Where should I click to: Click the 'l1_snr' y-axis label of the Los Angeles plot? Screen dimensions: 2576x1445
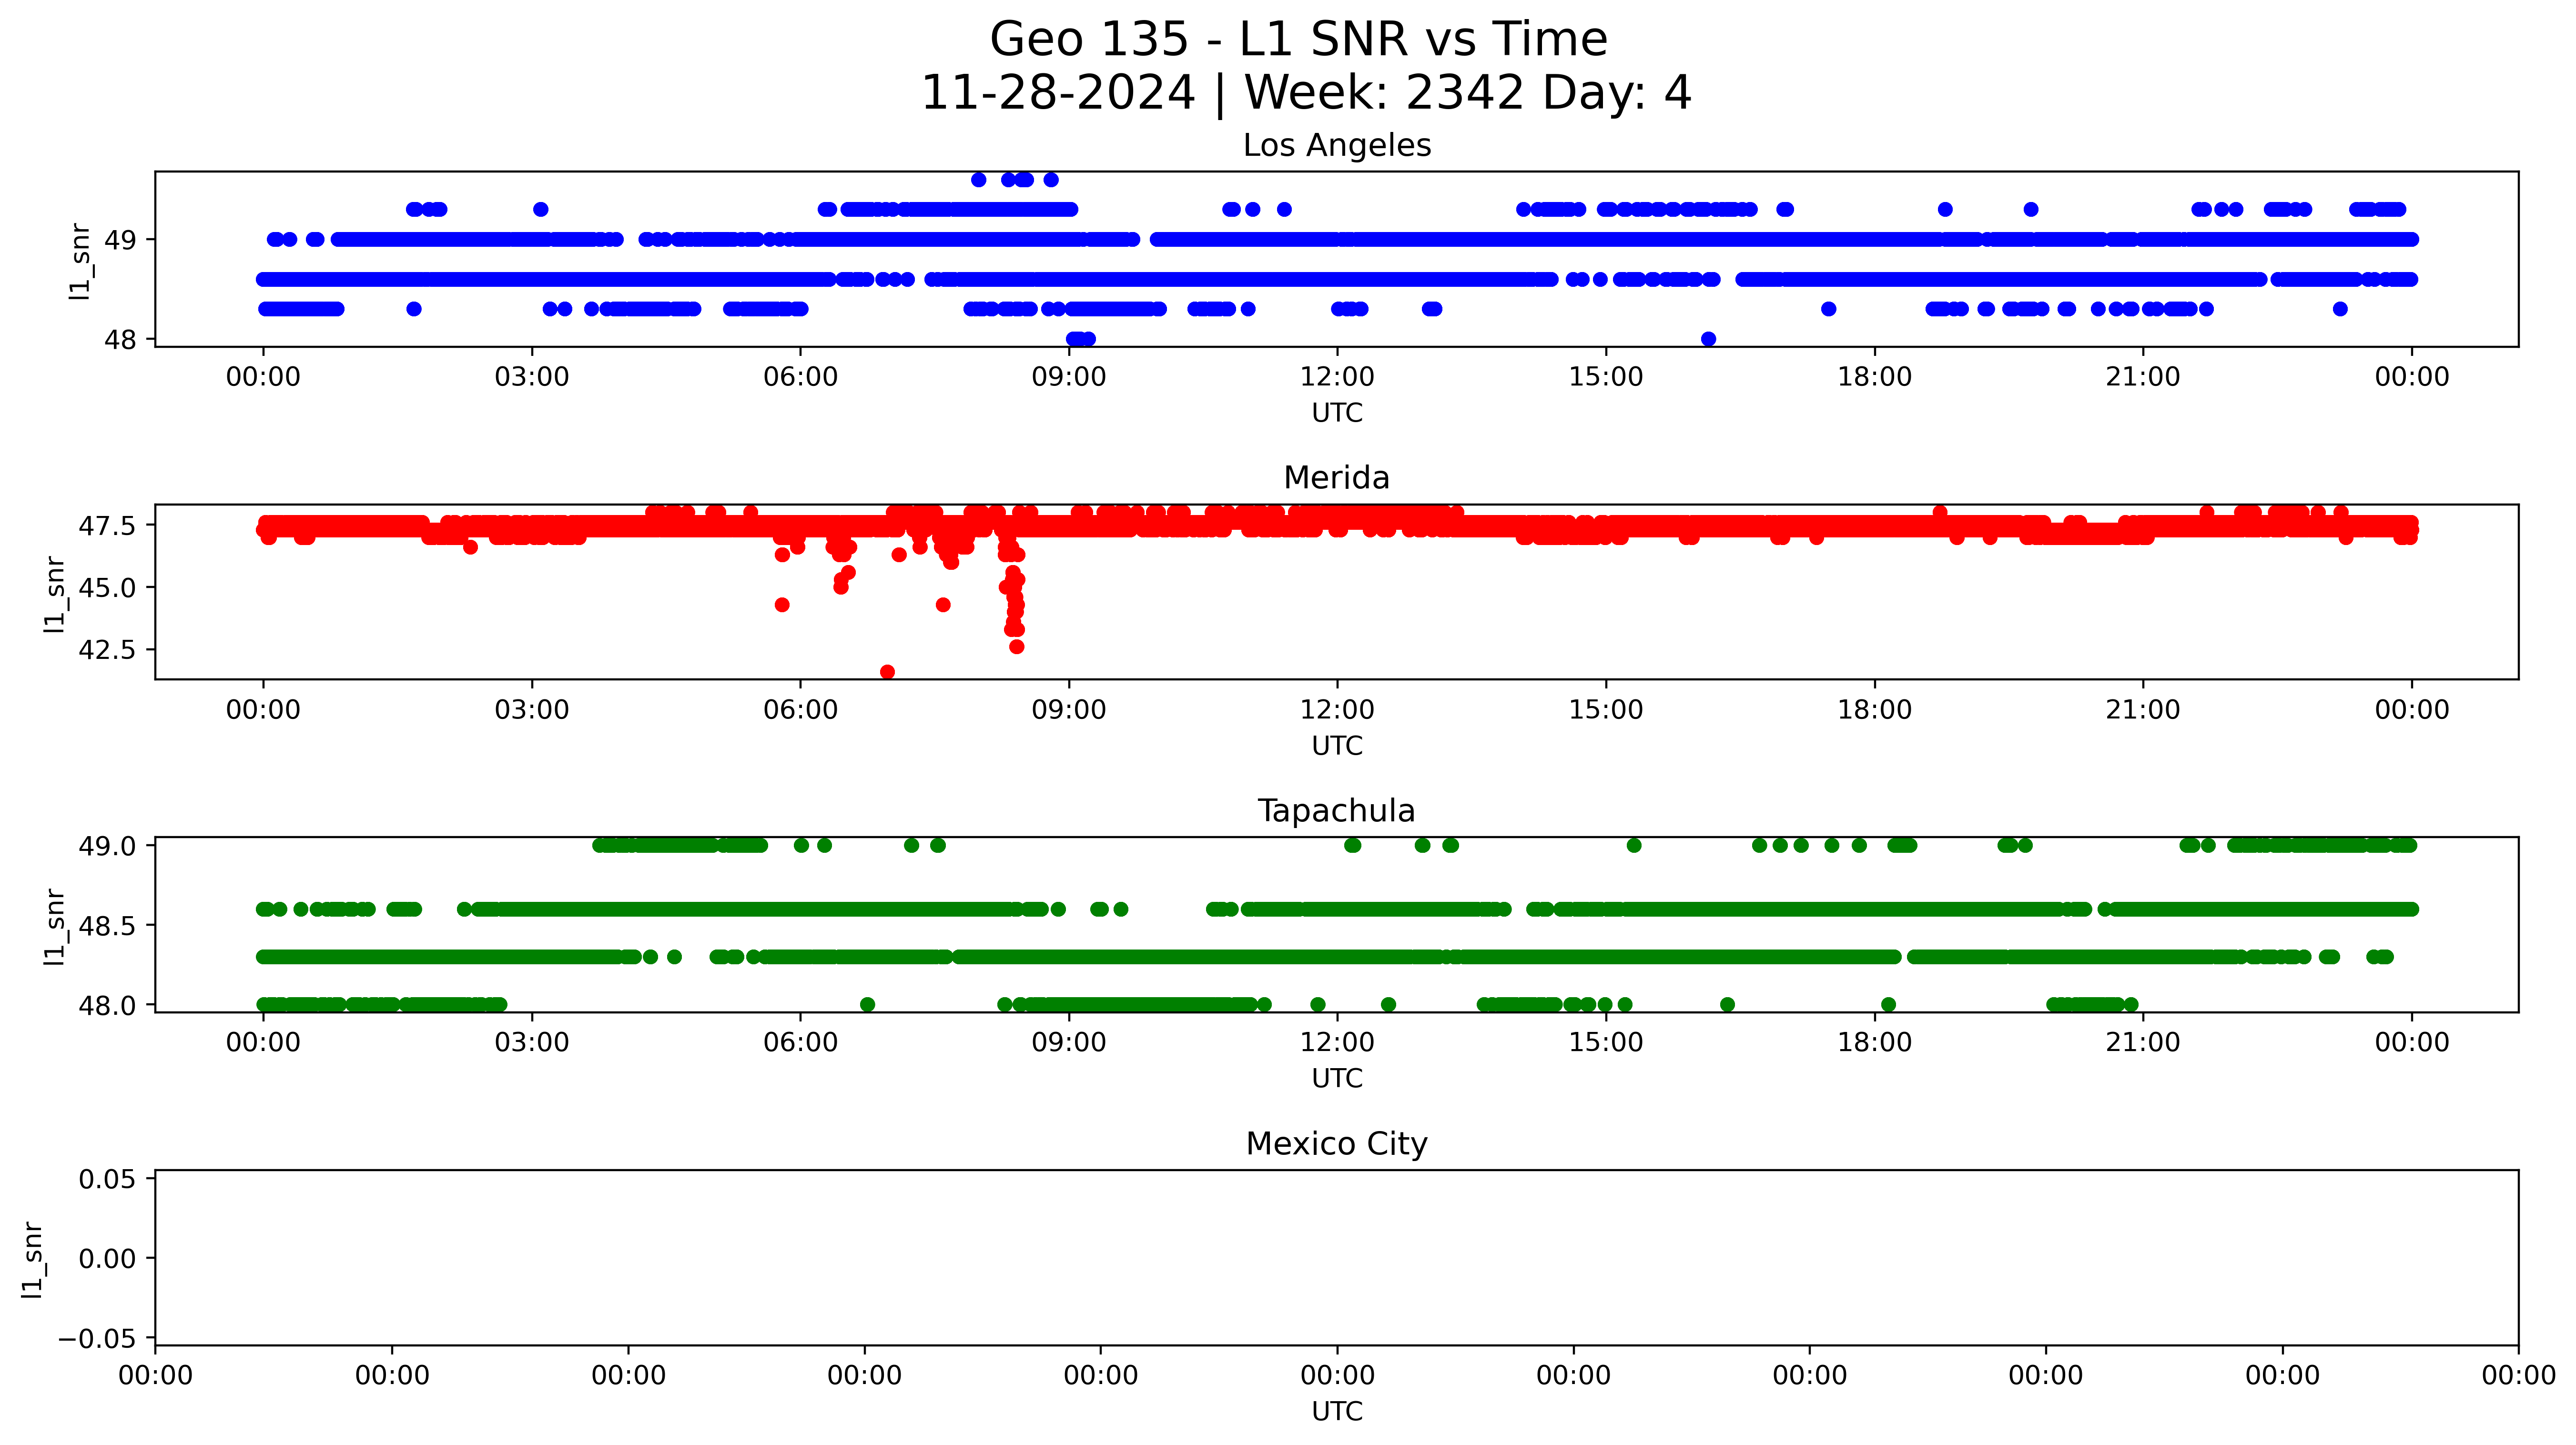point(80,261)
